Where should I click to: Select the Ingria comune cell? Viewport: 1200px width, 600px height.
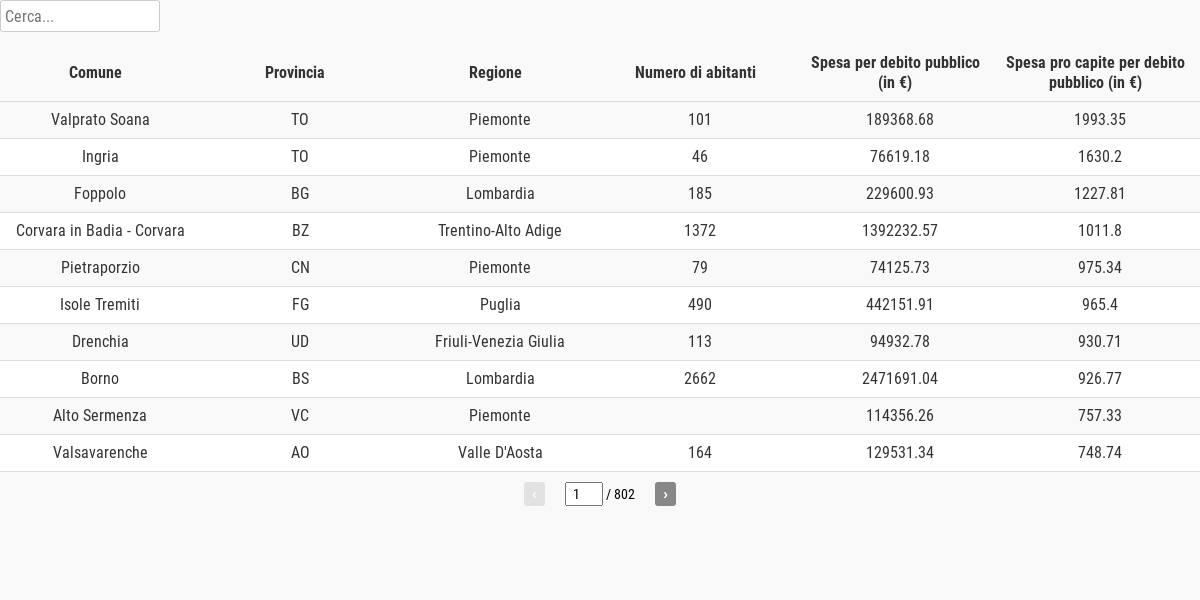click(x=100, y=157)
